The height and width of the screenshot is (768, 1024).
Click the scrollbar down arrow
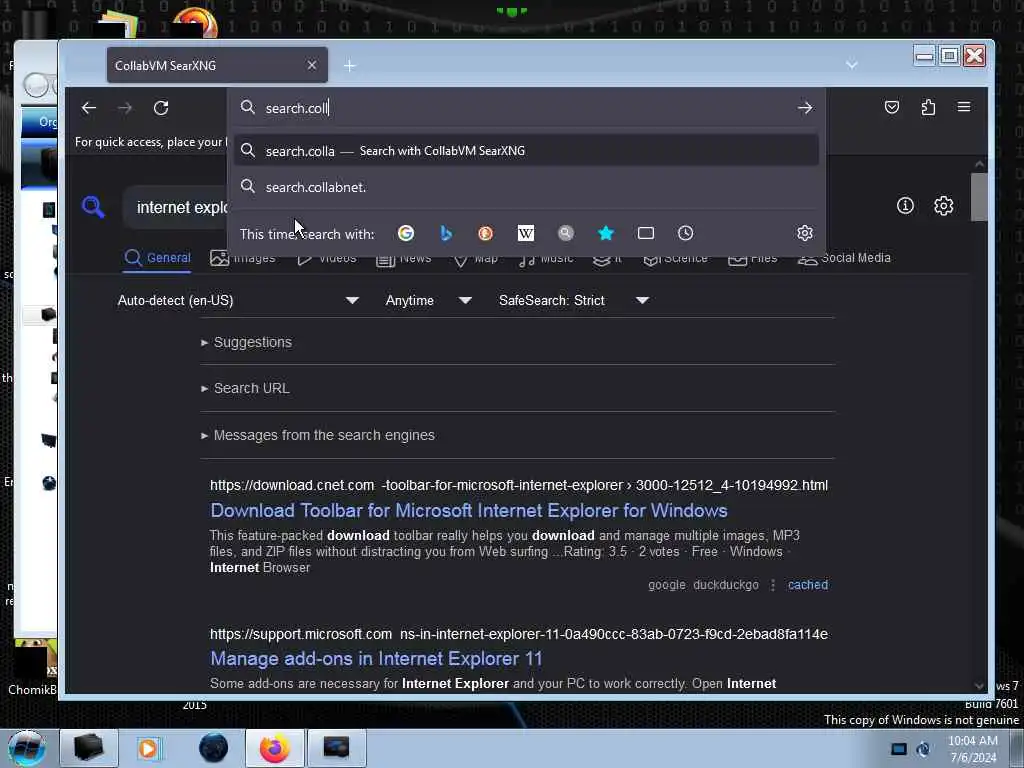(979, 686)
